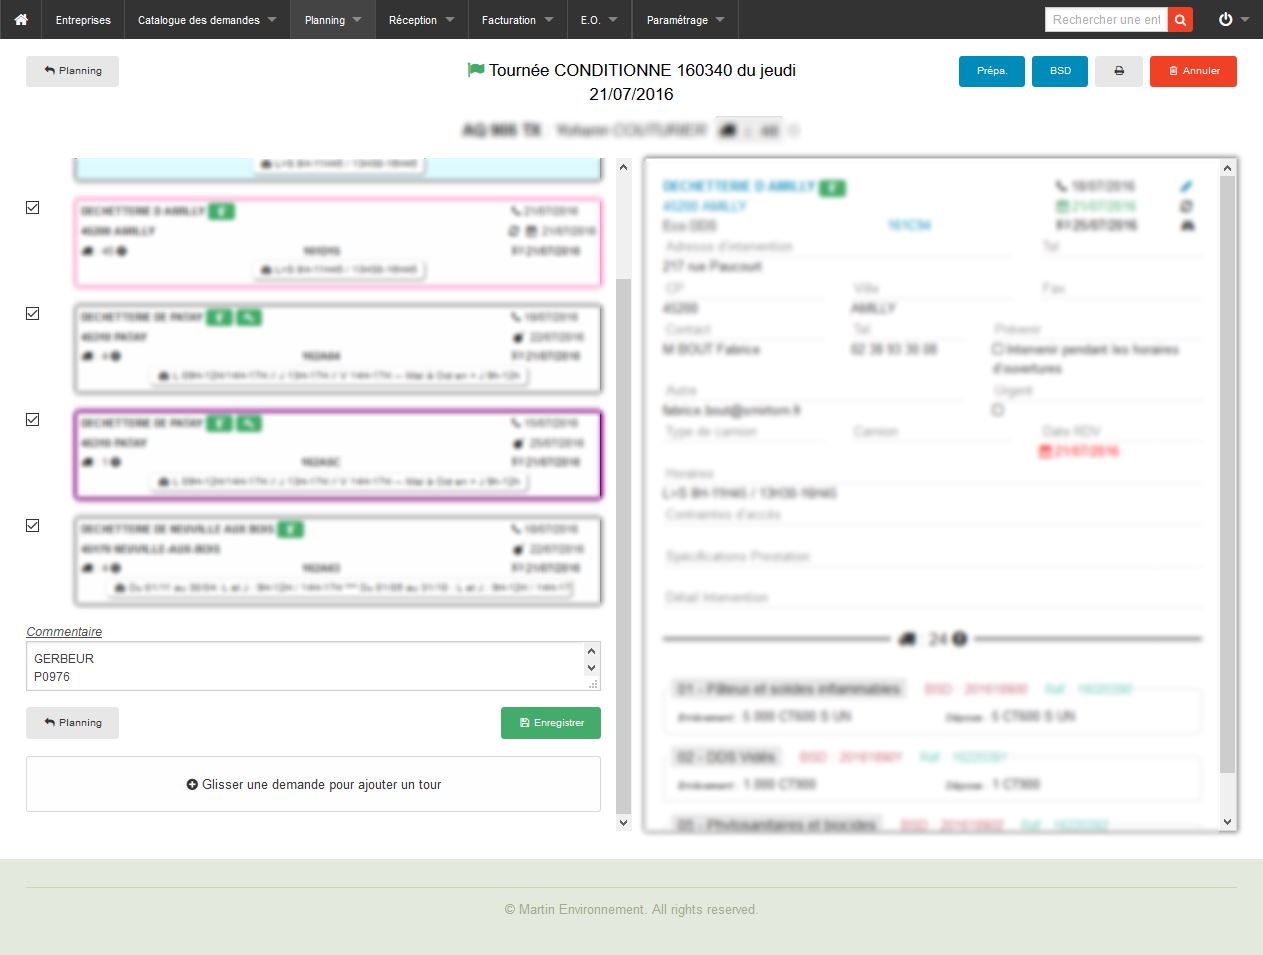Expand the Catalogue des demandes dropdown
Image resolution: width=1263 pixels, height=955 pixels.
coord(207,20)
